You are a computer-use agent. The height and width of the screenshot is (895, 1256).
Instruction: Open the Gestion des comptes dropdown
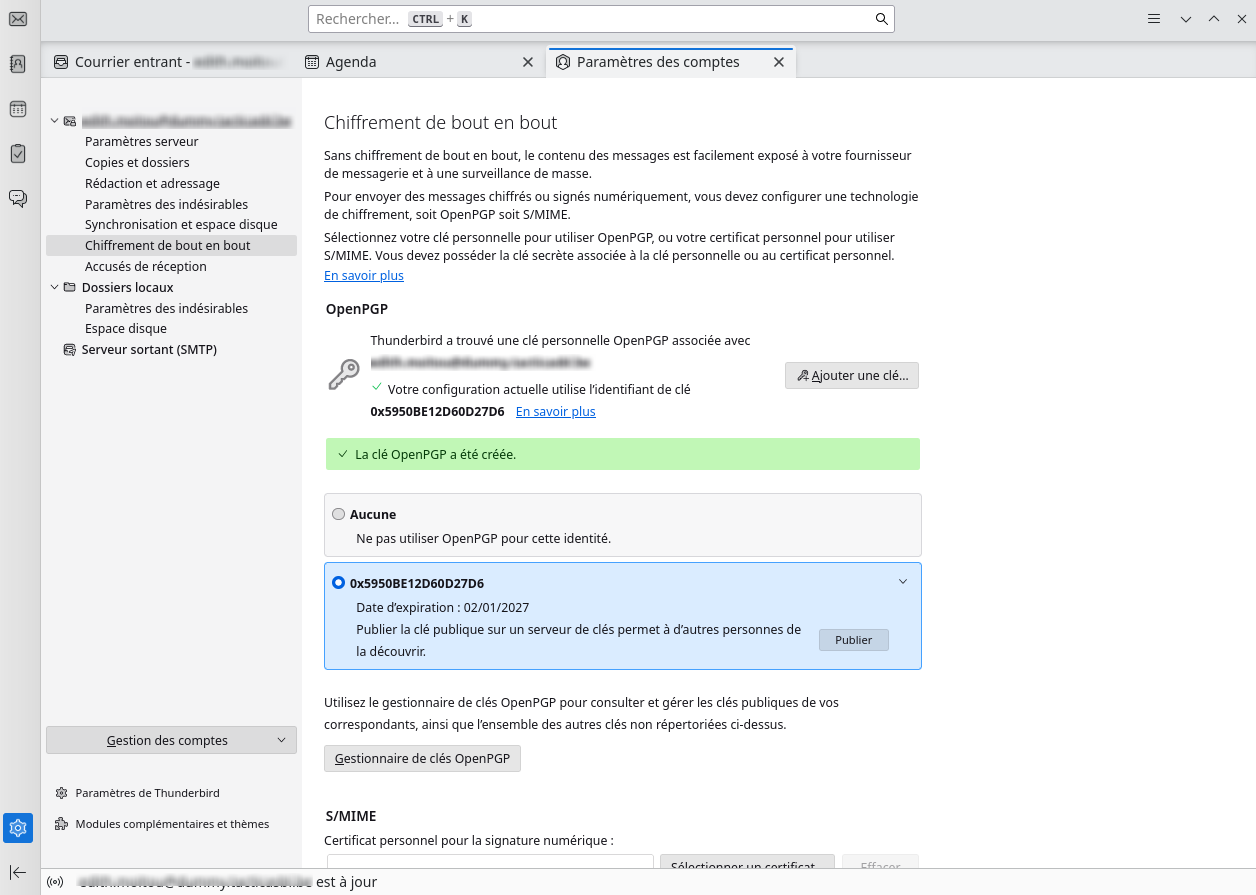(x=171, y=740)
